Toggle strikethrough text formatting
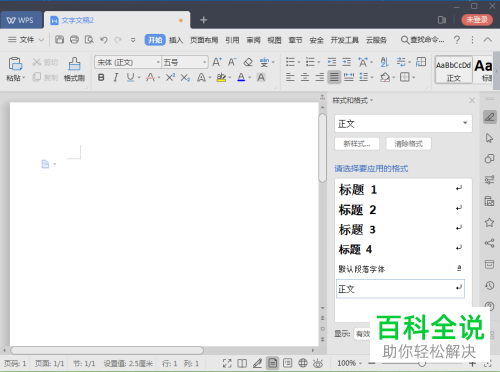This screenshot has width=500, height=372. (150, 78)
